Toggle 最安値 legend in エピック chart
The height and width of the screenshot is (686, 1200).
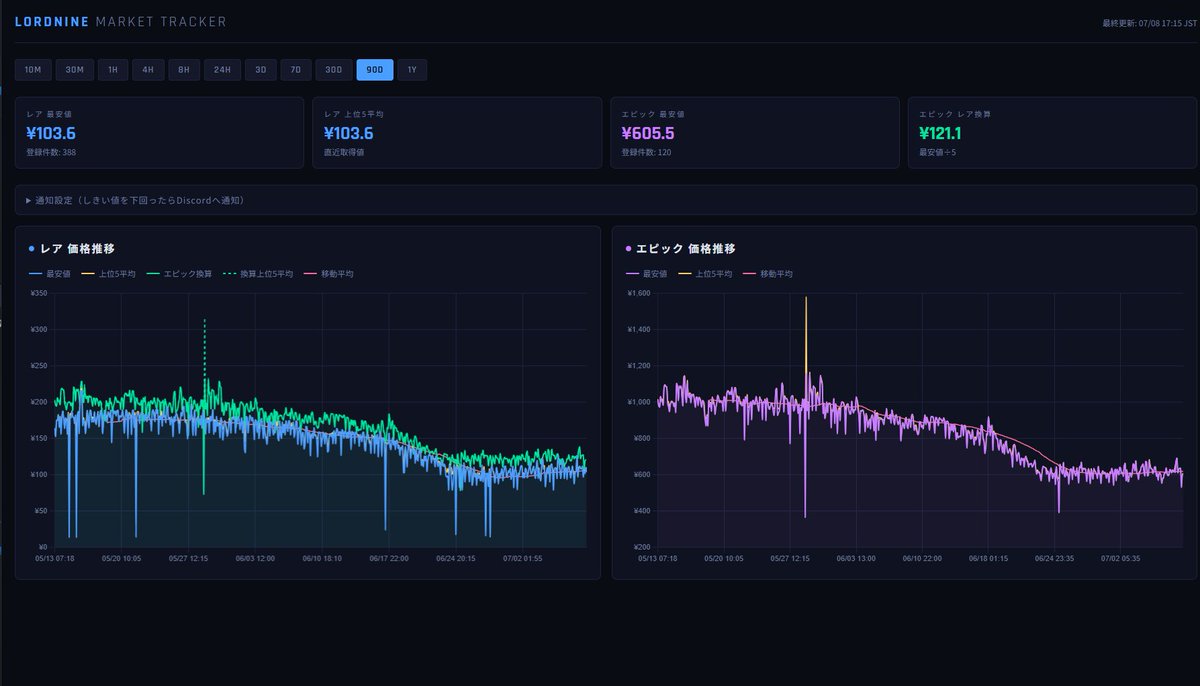pos(645,274)
